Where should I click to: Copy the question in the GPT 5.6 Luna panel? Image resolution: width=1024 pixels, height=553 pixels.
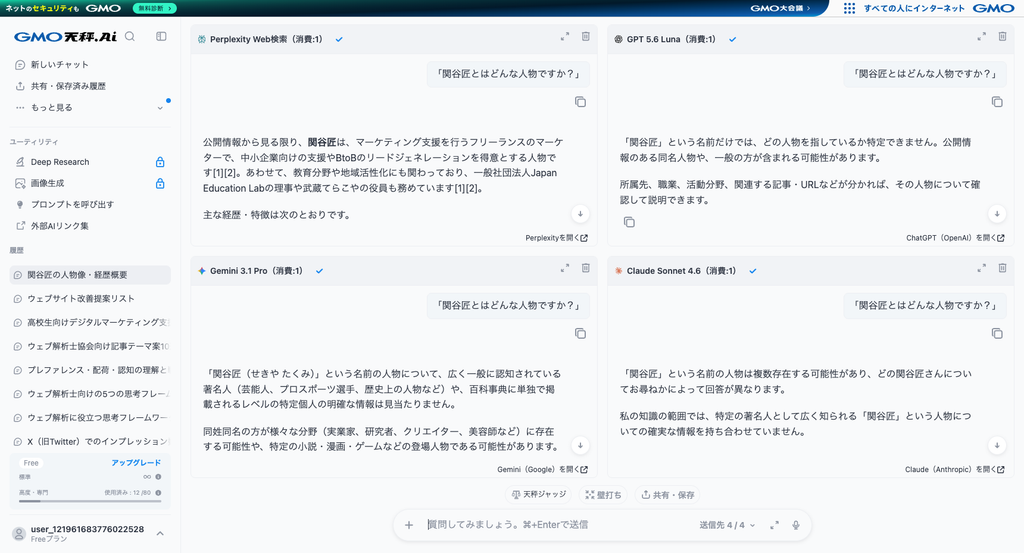click(x=997, y=102)
